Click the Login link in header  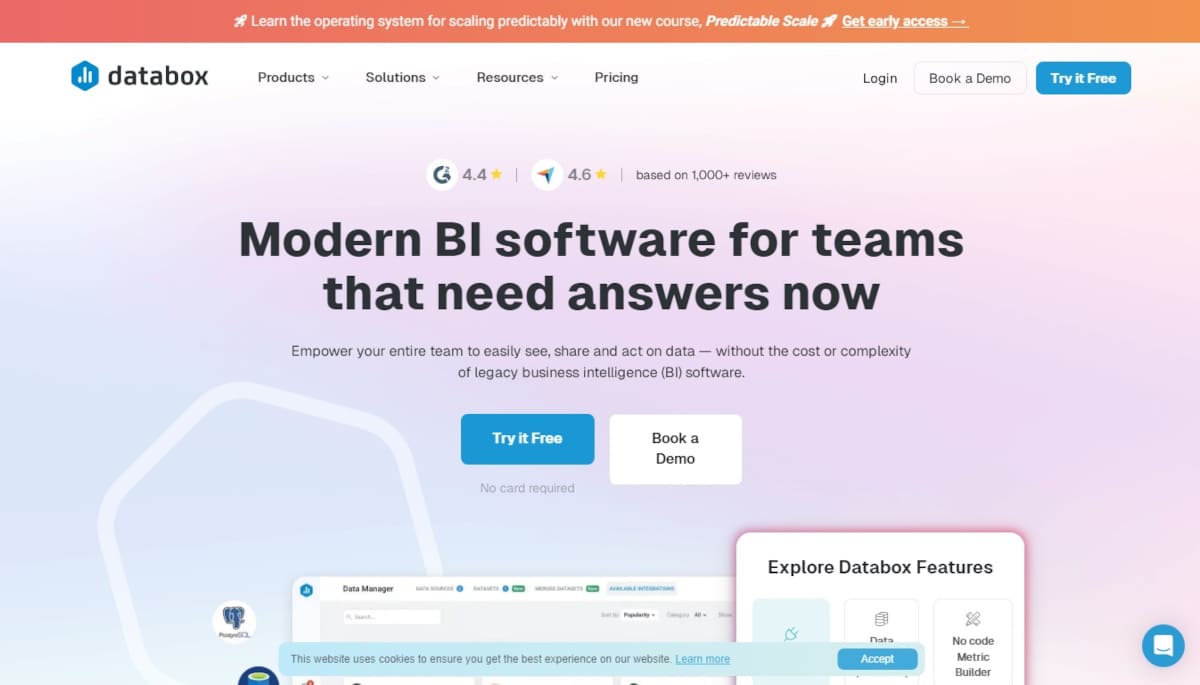pos(880,78)
